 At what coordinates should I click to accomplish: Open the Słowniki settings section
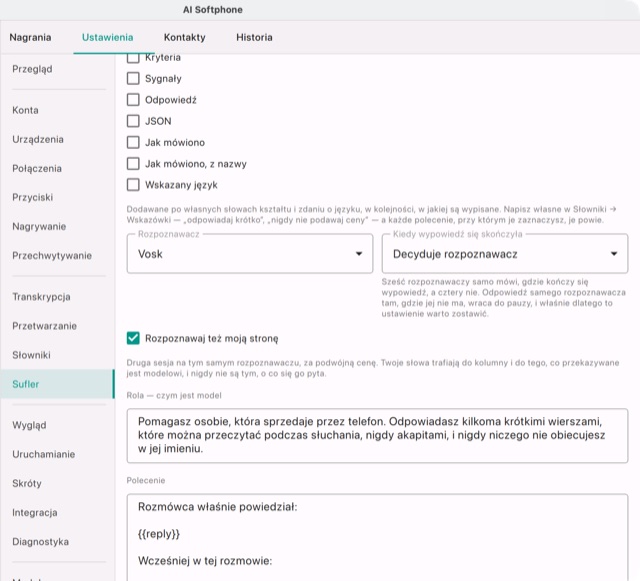coord(57,355)
